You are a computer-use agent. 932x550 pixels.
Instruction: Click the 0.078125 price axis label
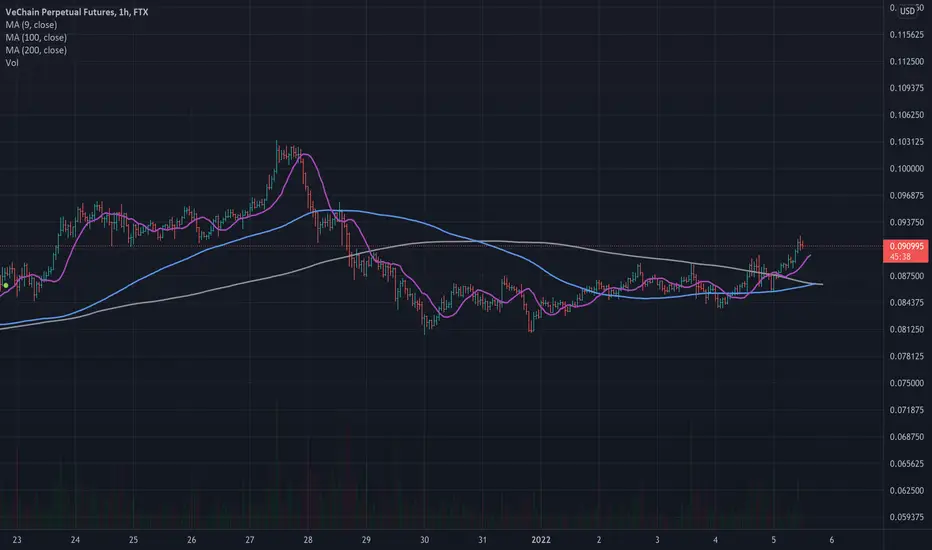click(906, 356)
